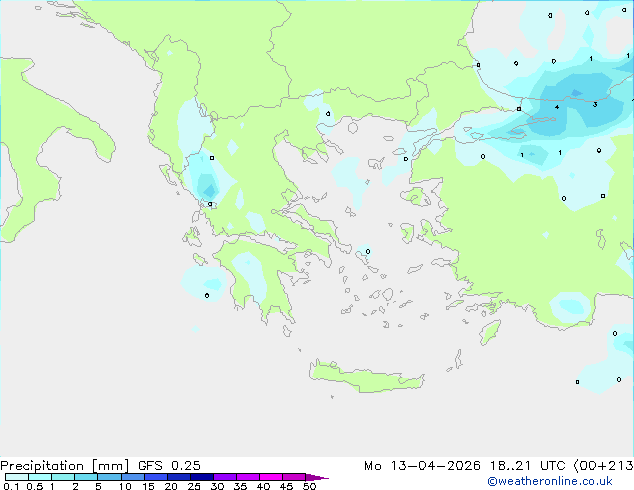Click the 20–25 mm legend swatch
The image size is (634, 490).
tap(179, 477)
